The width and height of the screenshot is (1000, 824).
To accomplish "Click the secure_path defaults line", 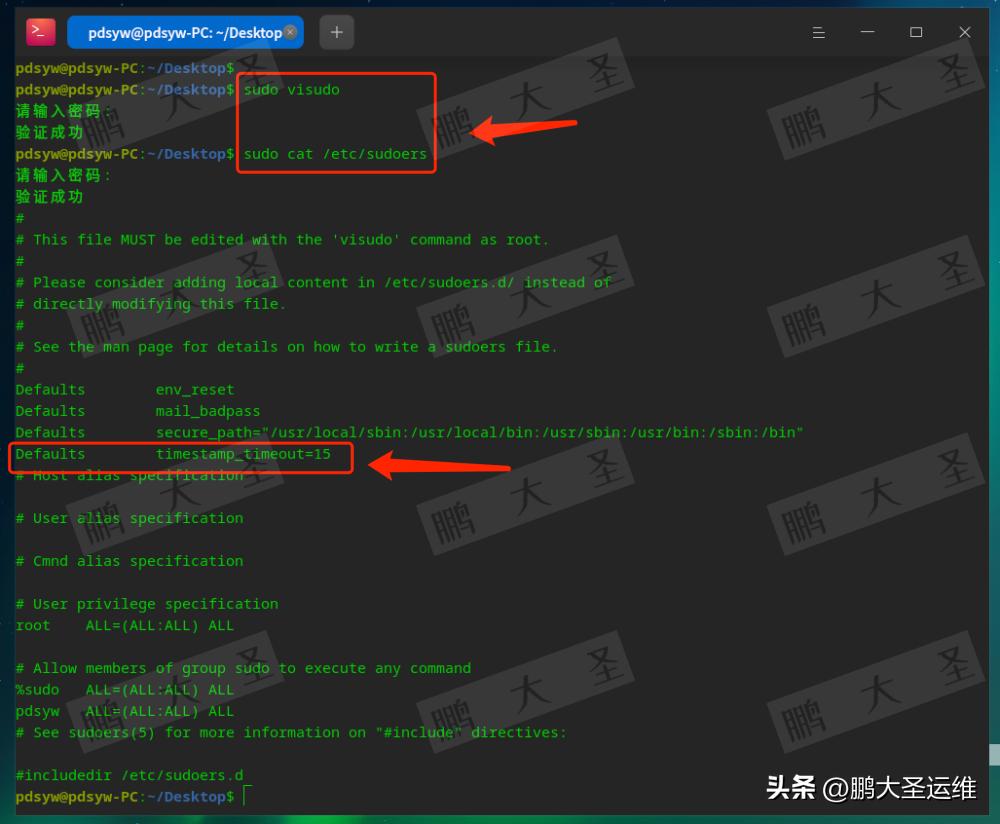I will [x=409, y=432].
